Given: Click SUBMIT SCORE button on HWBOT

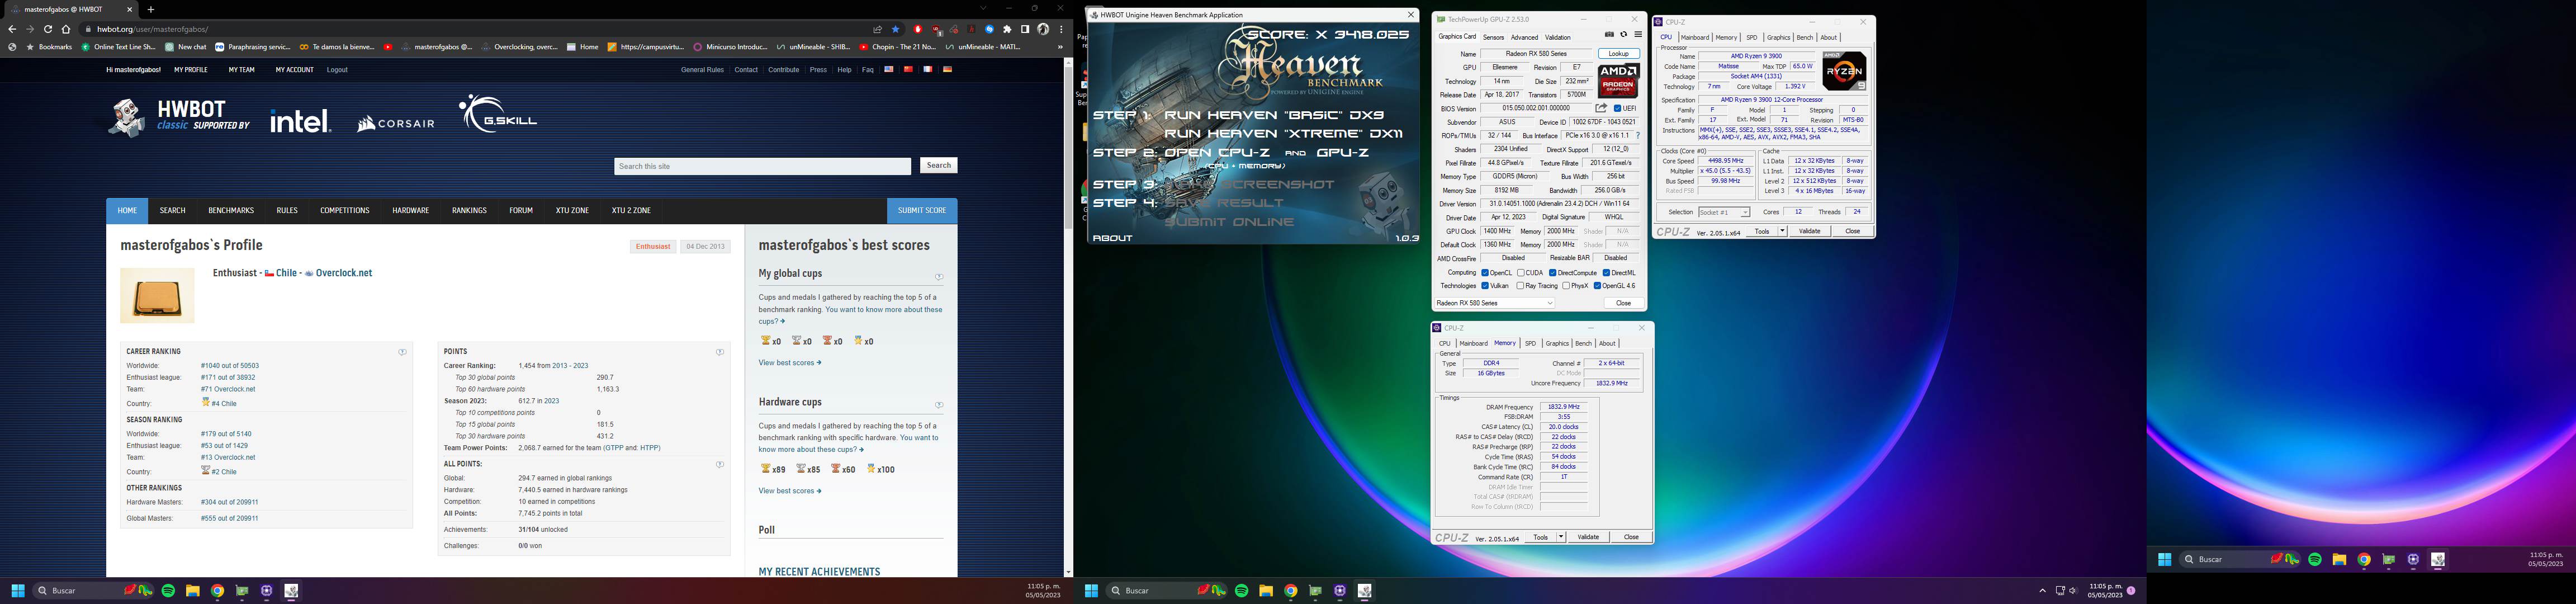Looking at the screenshot, I should [x=922, y=211].
